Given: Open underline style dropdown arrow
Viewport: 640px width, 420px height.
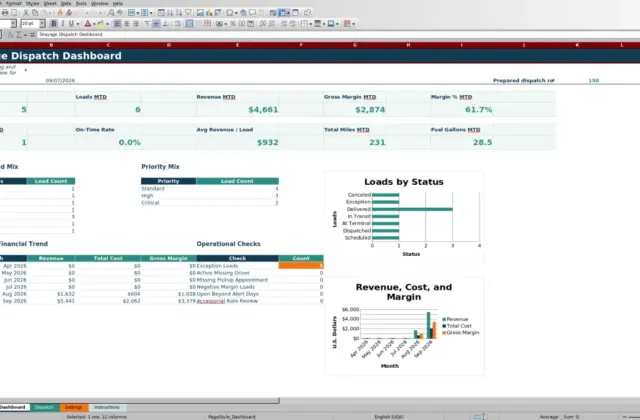Looking at the screenshot, I should click(x=78, y=24).
